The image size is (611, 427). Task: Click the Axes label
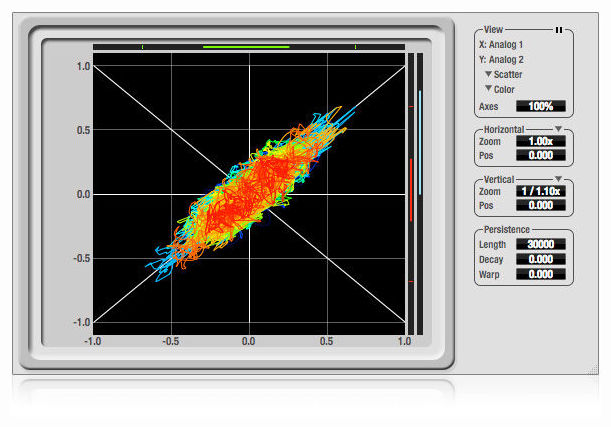point(489,106)
